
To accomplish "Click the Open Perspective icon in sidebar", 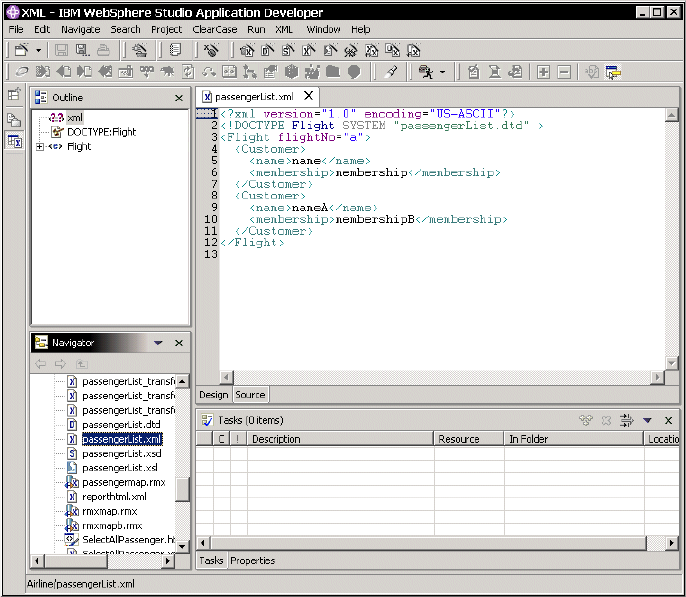I will click(x=15, y=95).
